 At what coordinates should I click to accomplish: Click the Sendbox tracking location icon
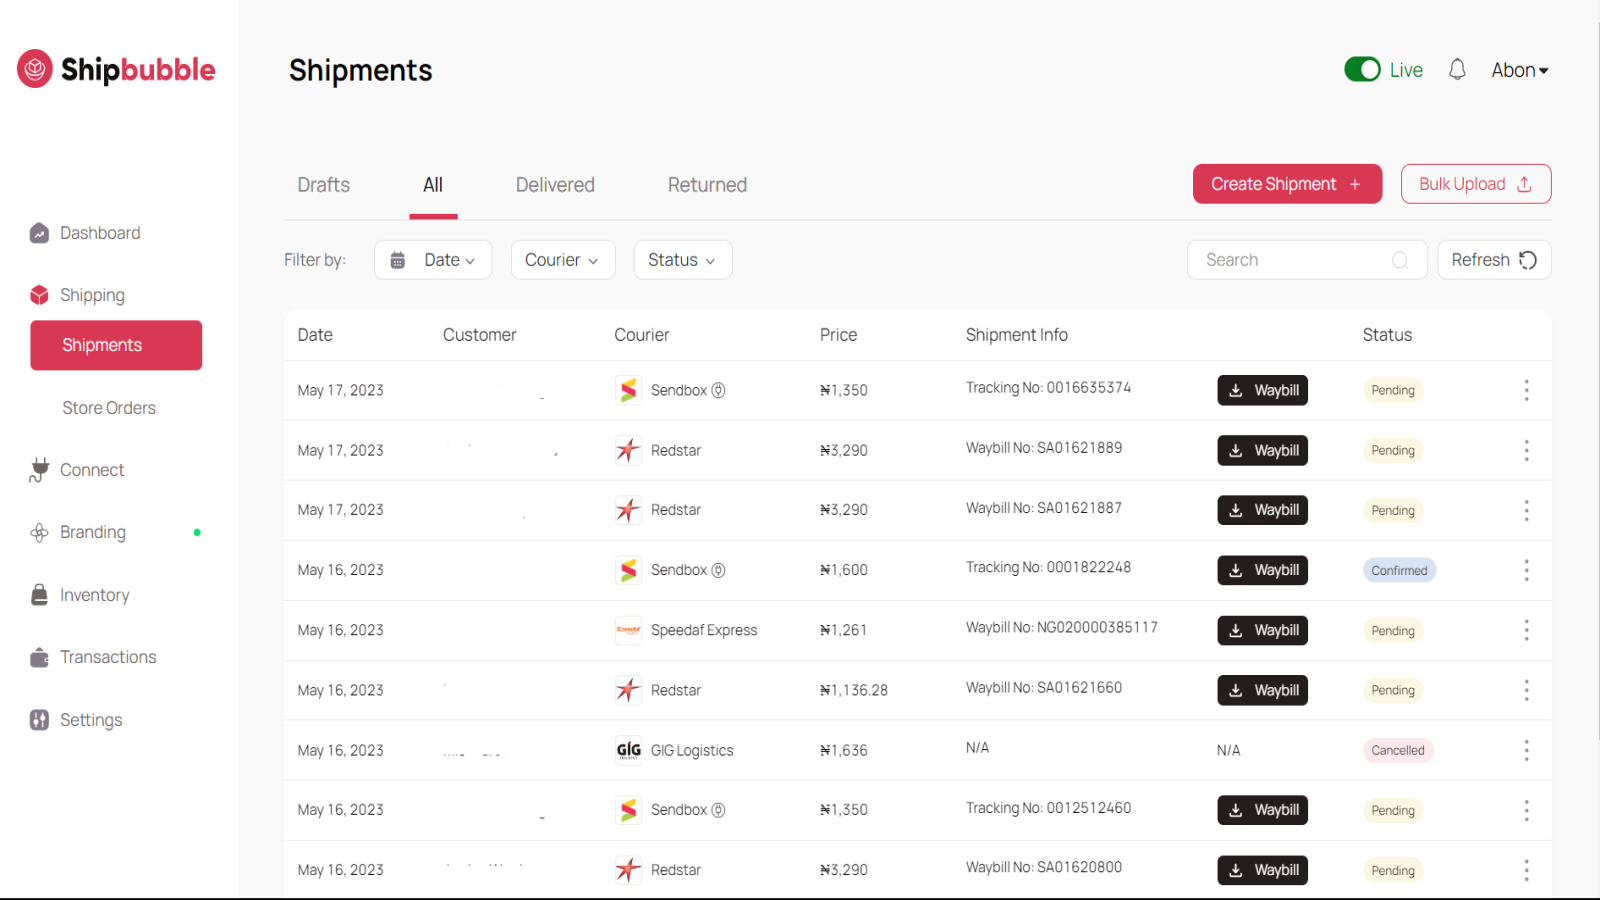(x=719, y=390)
